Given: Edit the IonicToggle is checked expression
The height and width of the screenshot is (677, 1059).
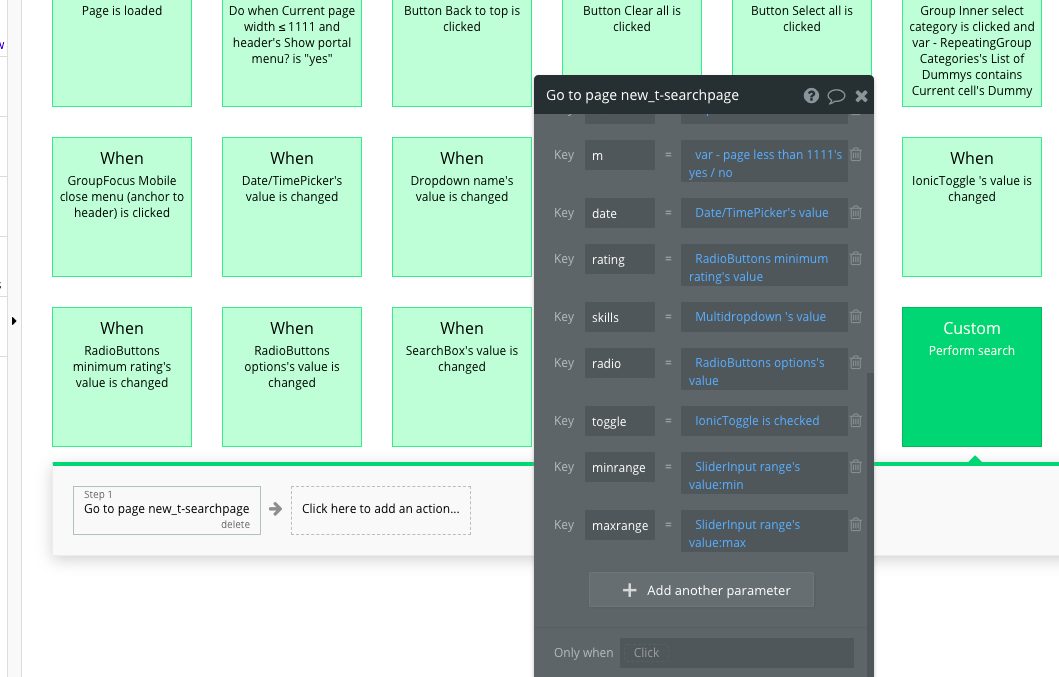Looking at the screenshot, I should (x=757, y=421).
